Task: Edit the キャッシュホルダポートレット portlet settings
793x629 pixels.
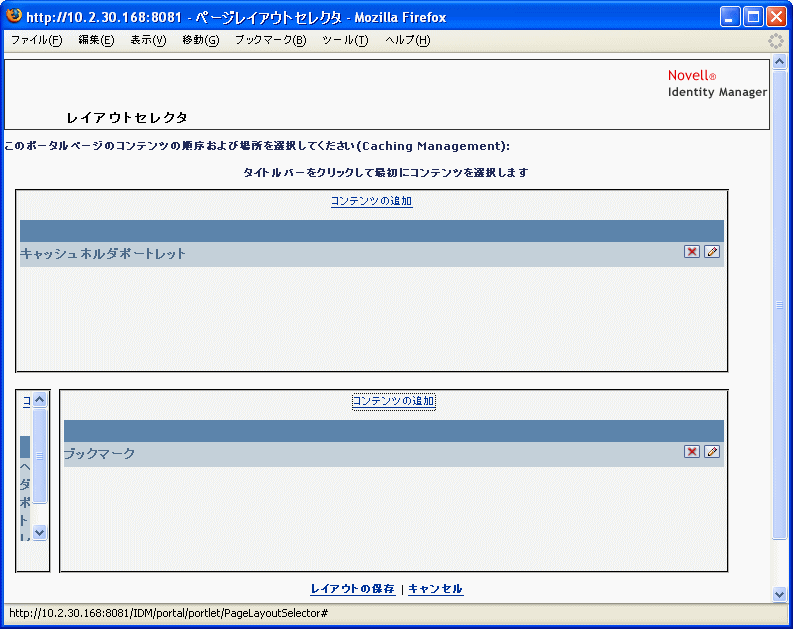Action: (x=712, y=252)
